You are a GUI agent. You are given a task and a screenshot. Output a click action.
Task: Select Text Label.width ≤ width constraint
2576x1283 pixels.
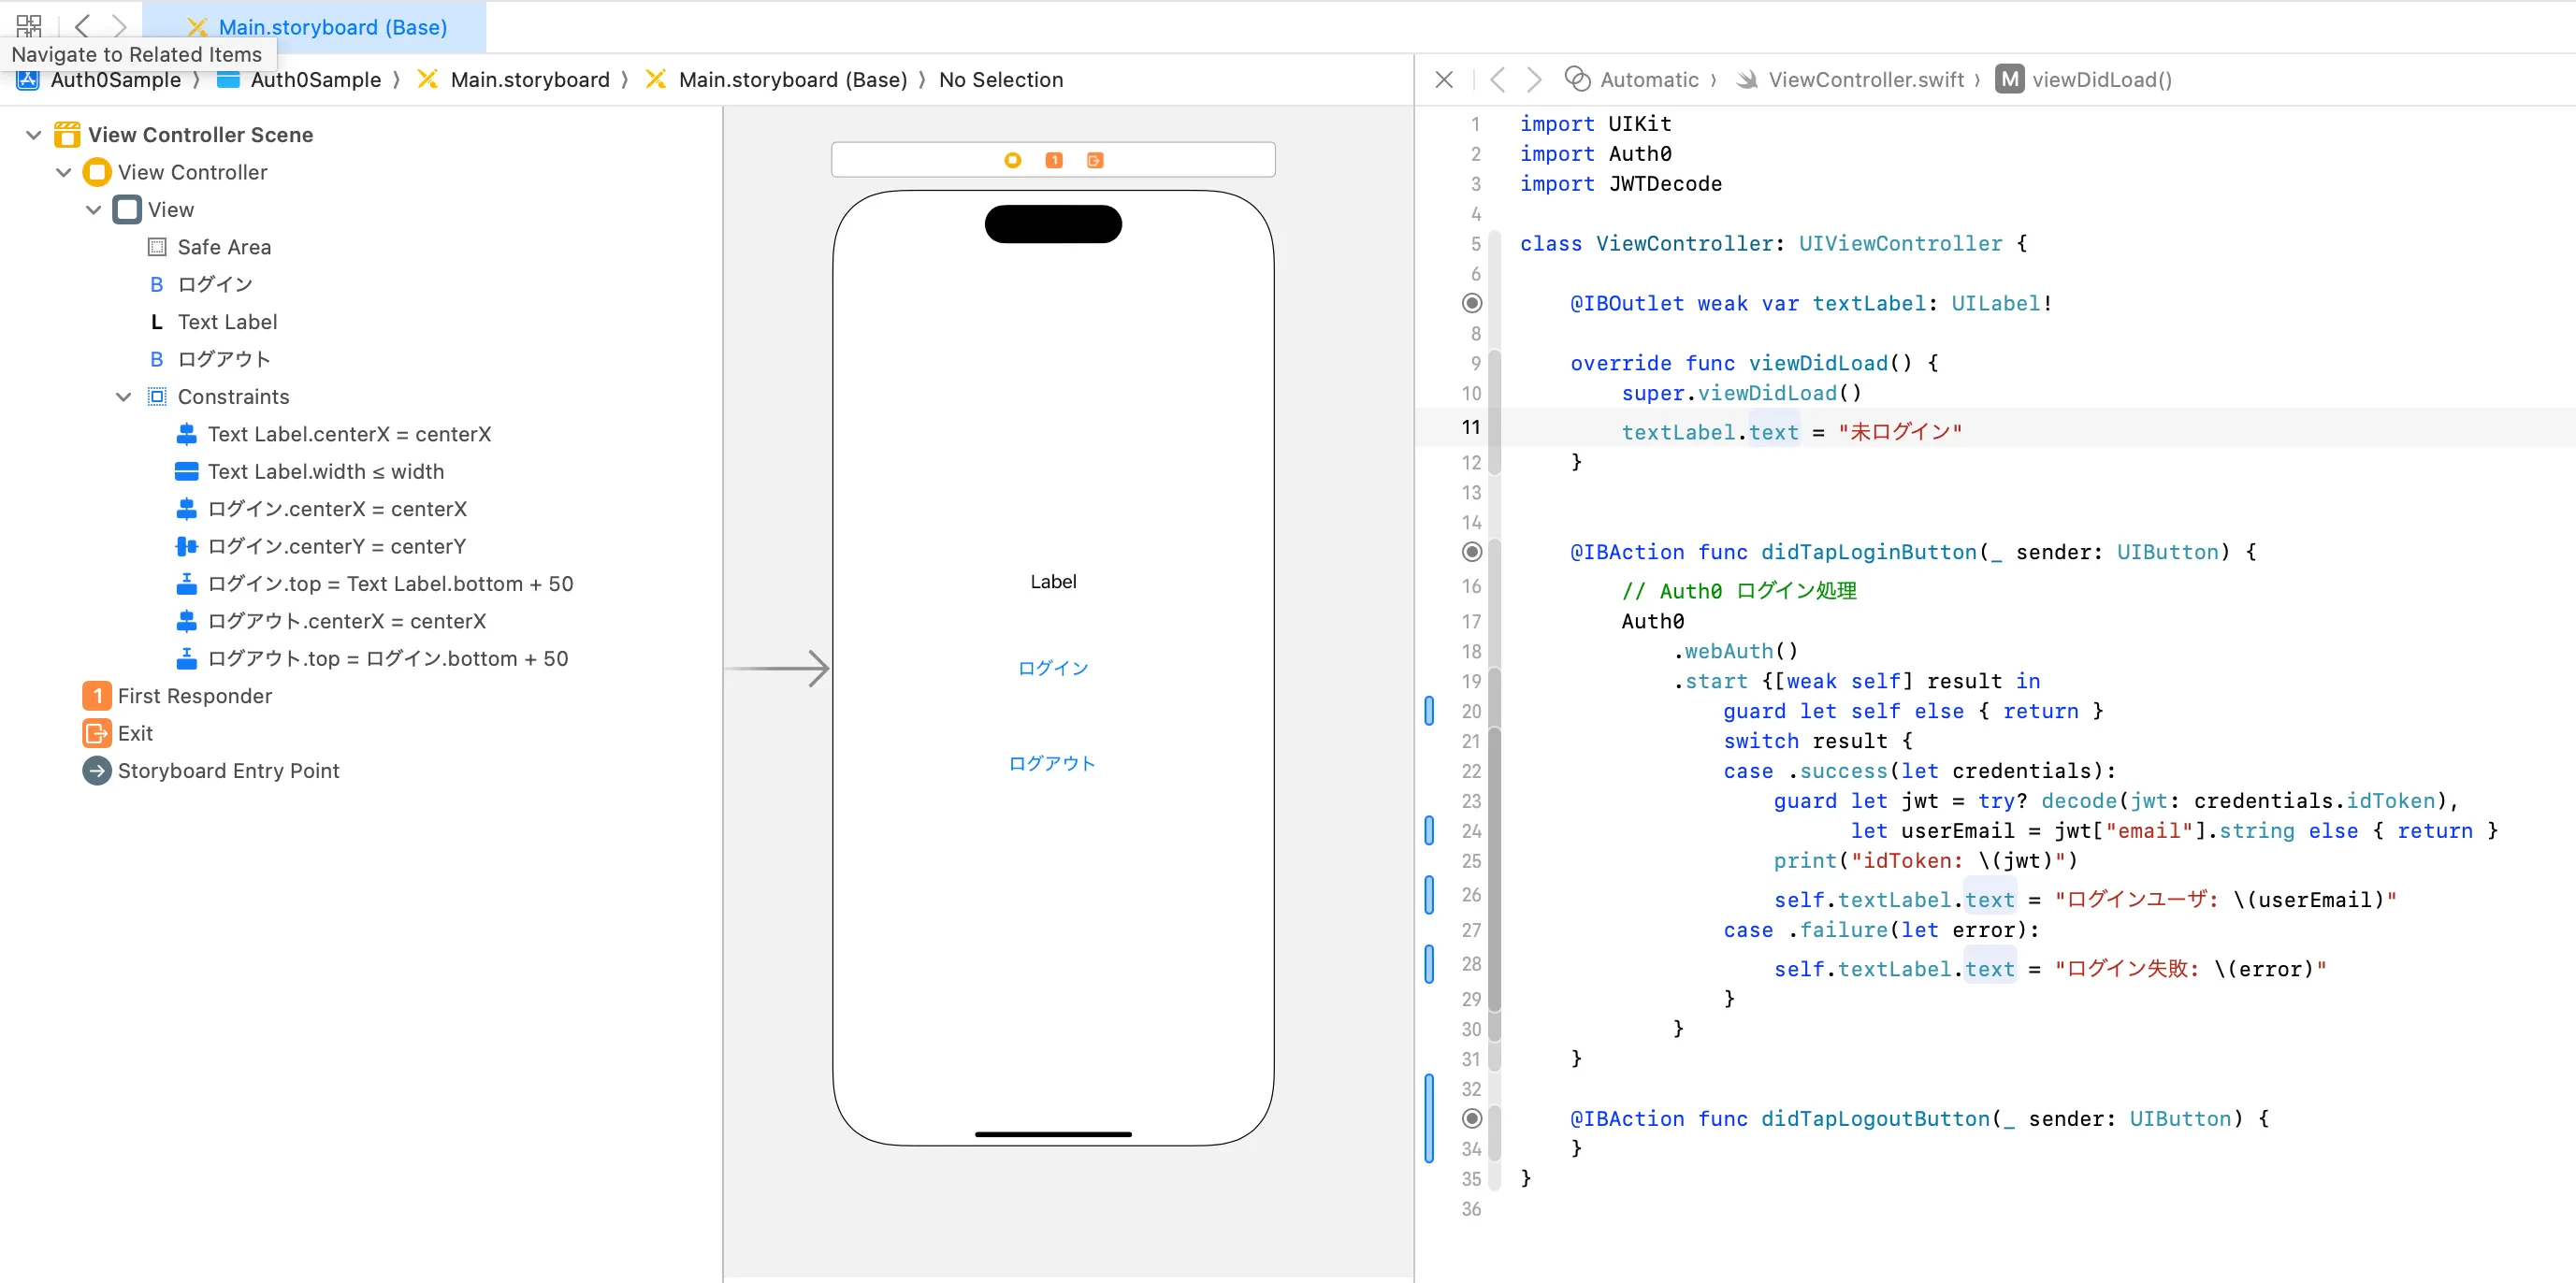(x=325, y=471)
